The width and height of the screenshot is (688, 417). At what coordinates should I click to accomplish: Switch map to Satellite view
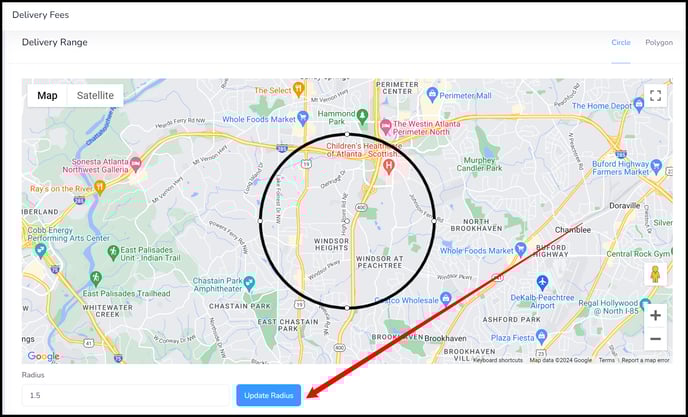95,96
